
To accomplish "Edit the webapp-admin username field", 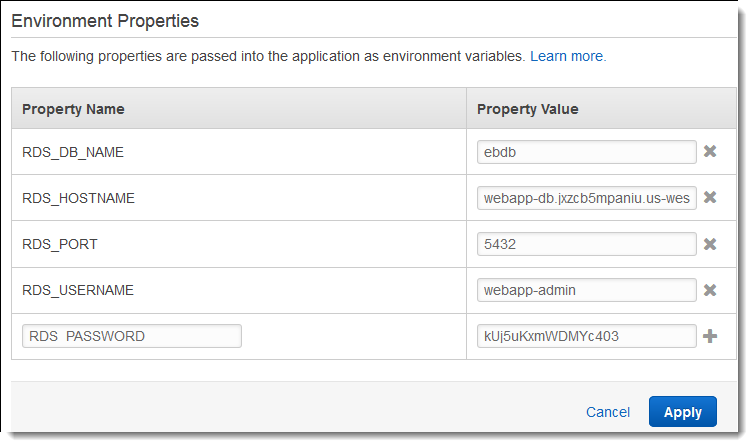I will coord(587,290).
